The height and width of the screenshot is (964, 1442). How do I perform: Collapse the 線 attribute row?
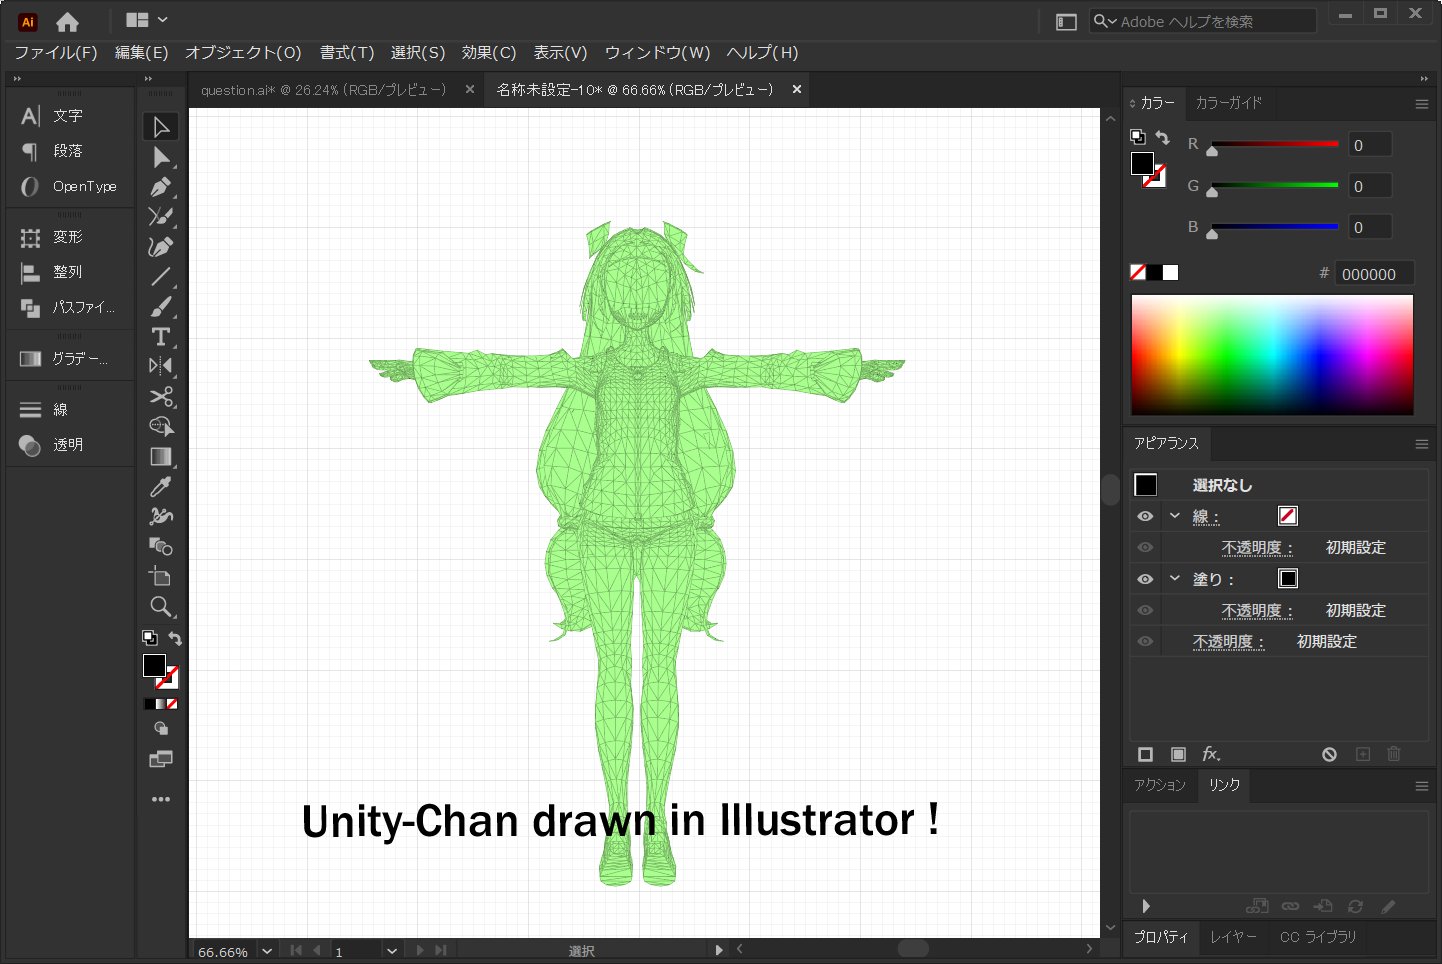pyautogui.click(x=1175, y=516)
